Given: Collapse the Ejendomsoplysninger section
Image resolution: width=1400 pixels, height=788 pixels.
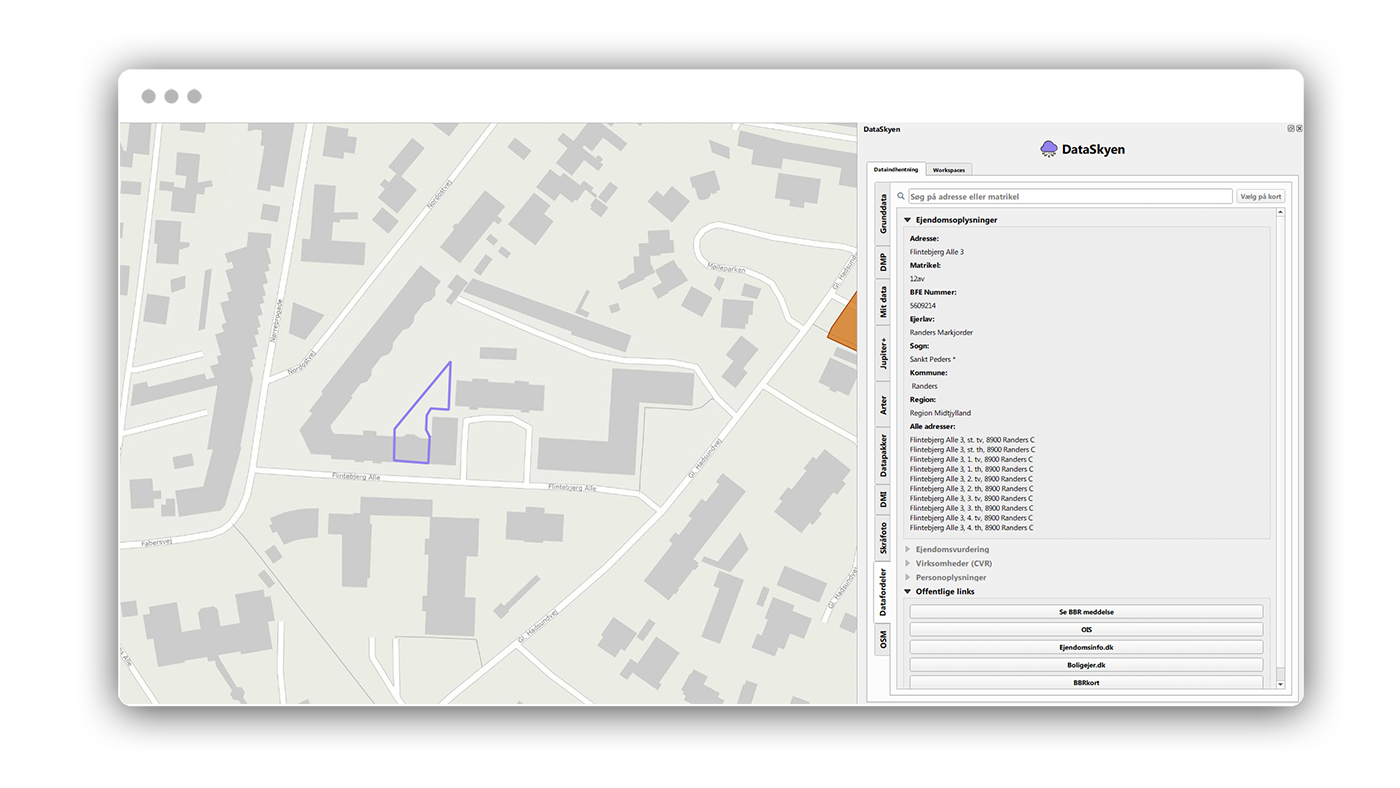Looking at the screenshot, I should [x=908, y=220].
